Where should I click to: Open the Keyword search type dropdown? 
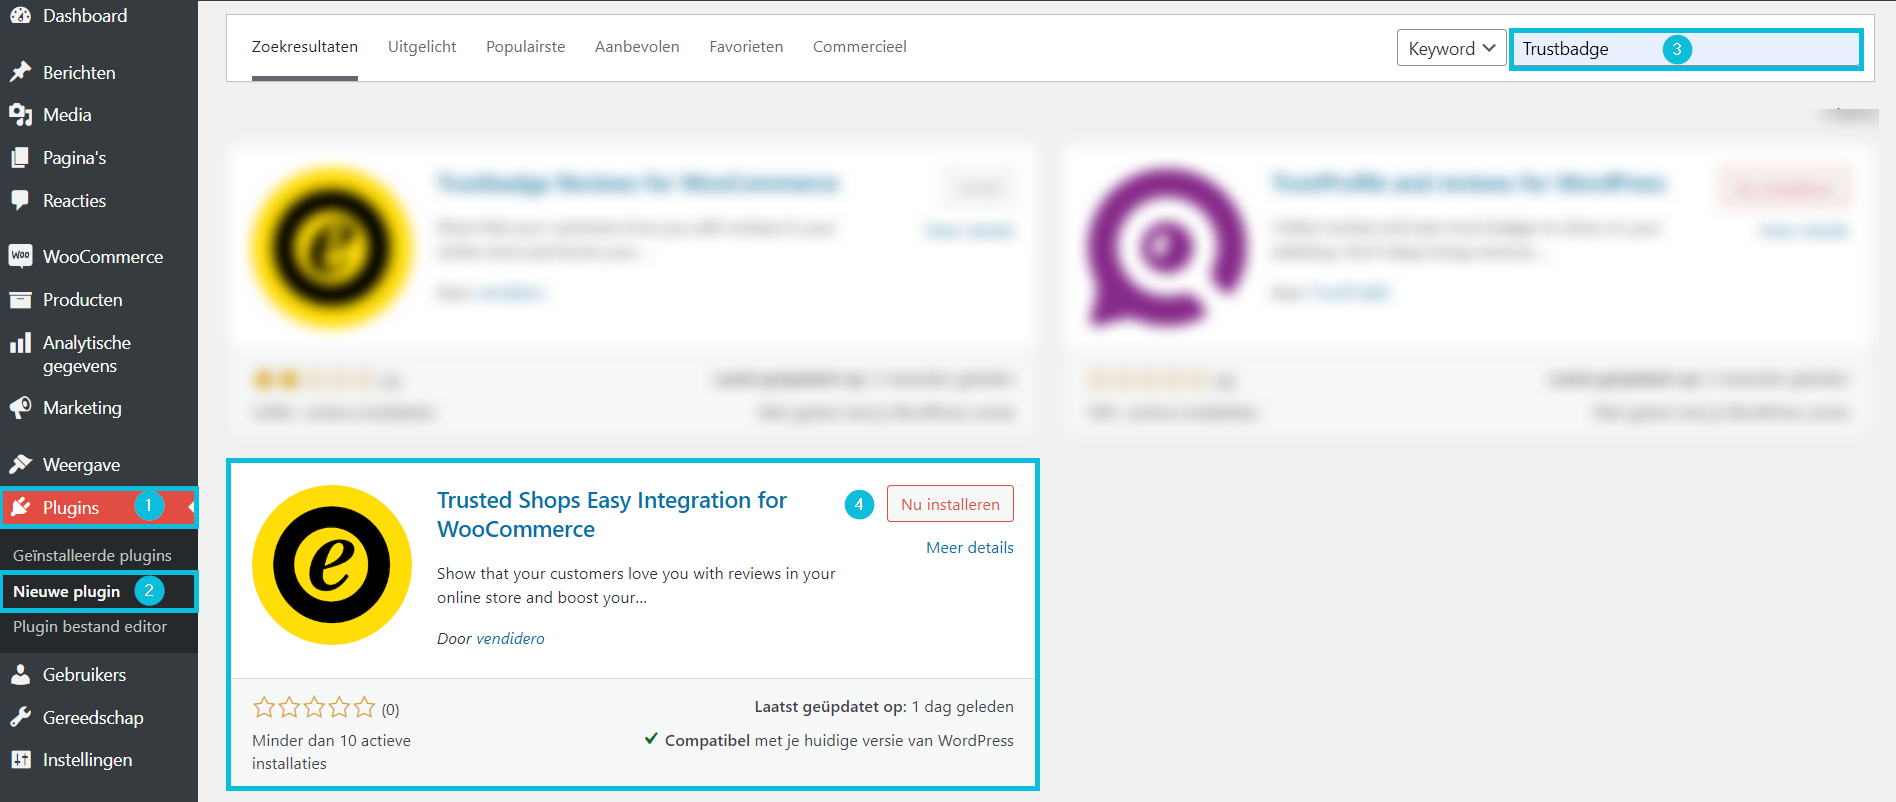[x=1451, y=48]
